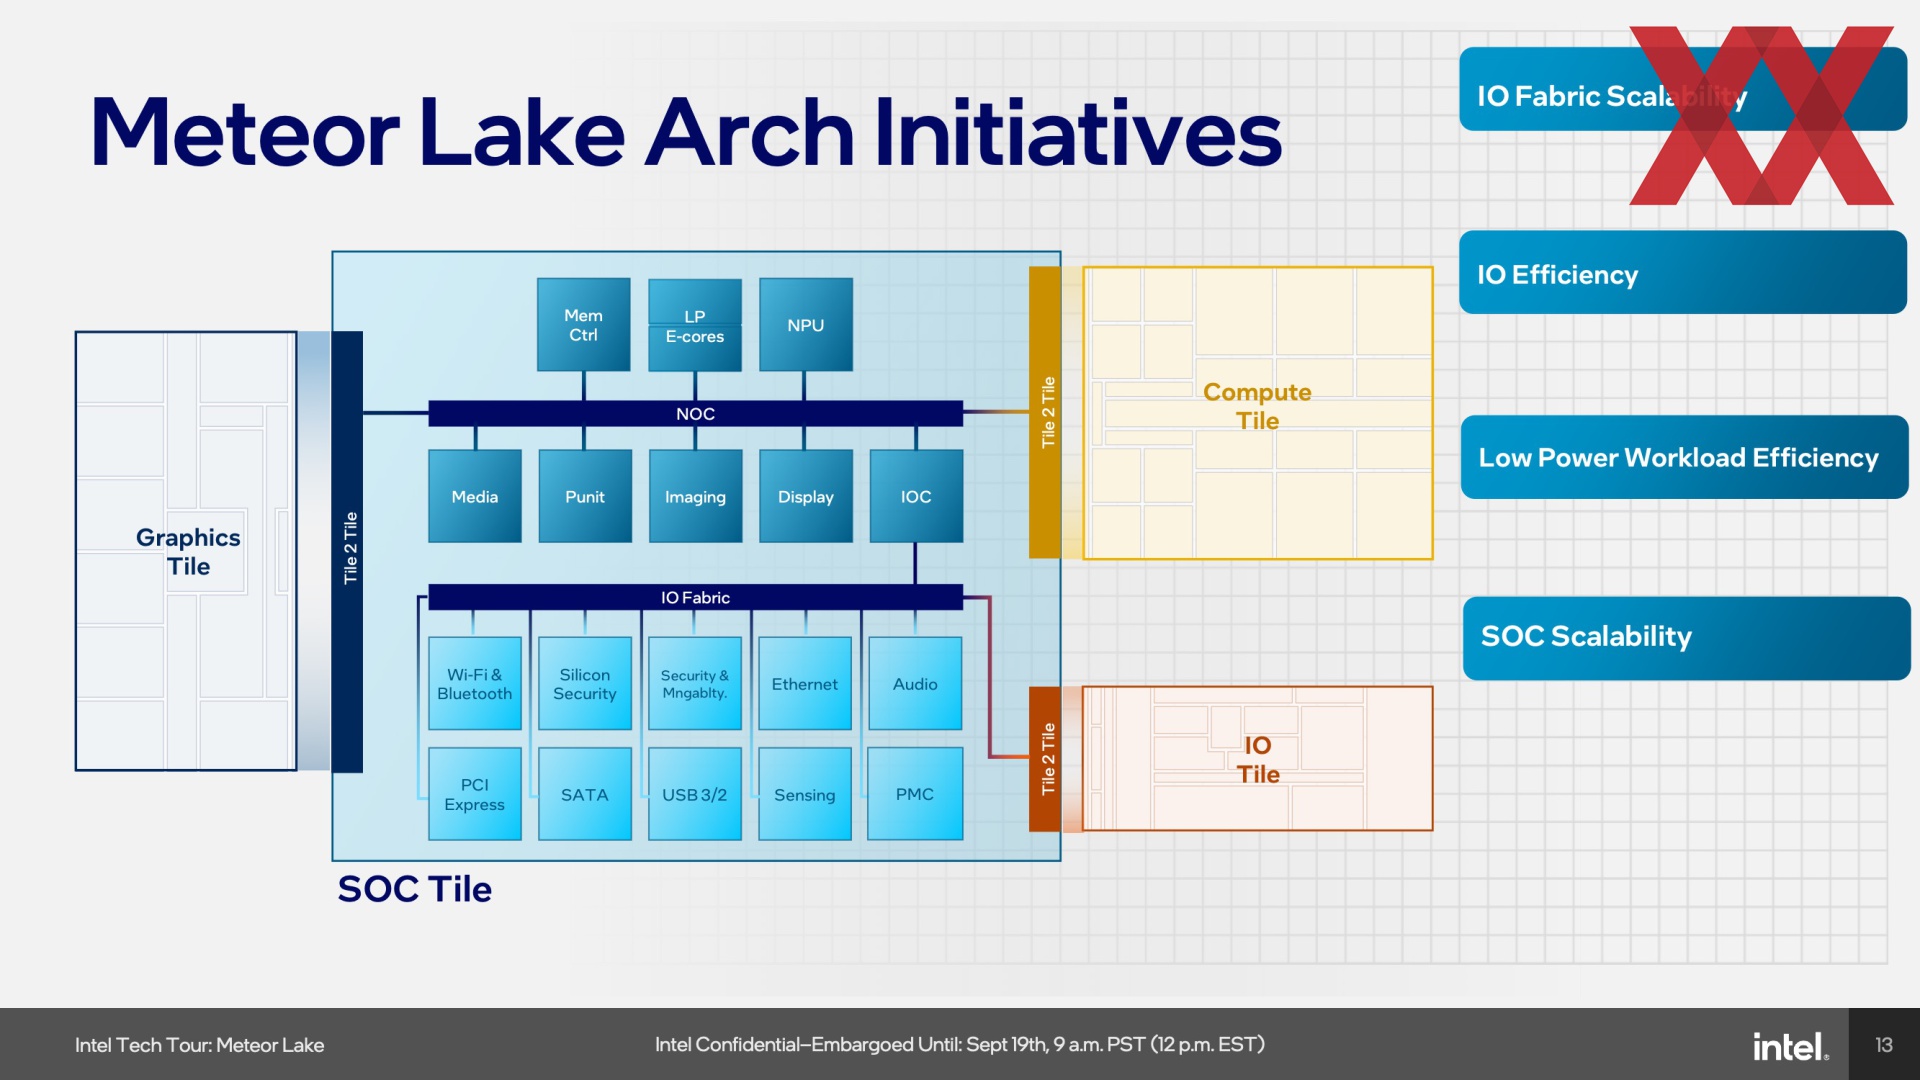Select the Audio block
The width and height of the screenshot is (1920, 1080).
(915, 684)
